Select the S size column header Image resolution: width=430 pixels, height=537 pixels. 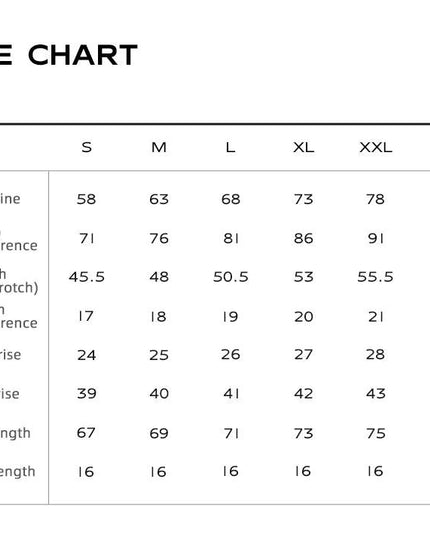[x=87, y=148]
